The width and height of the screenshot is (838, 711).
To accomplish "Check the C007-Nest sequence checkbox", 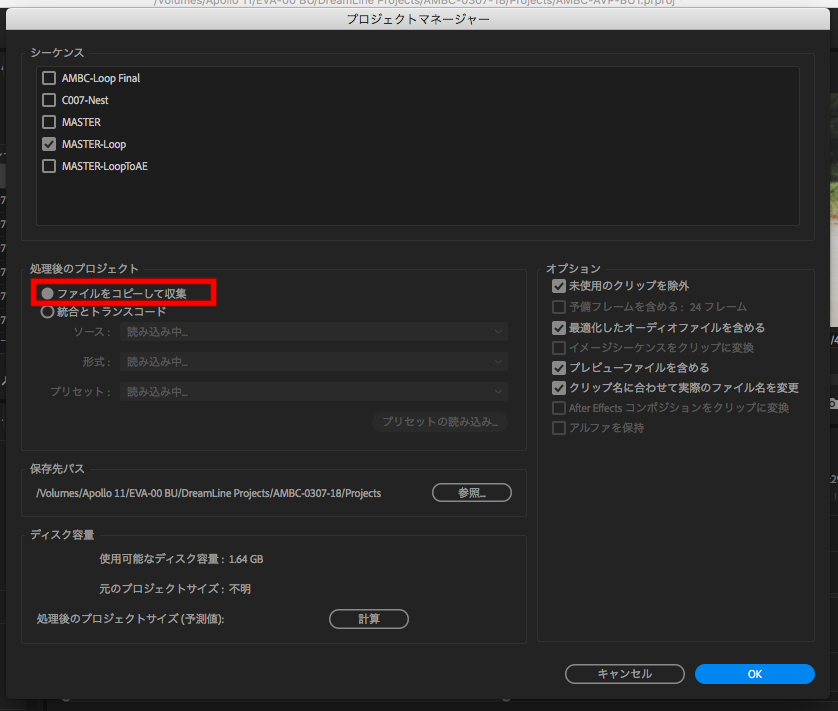I will [49, 100].
